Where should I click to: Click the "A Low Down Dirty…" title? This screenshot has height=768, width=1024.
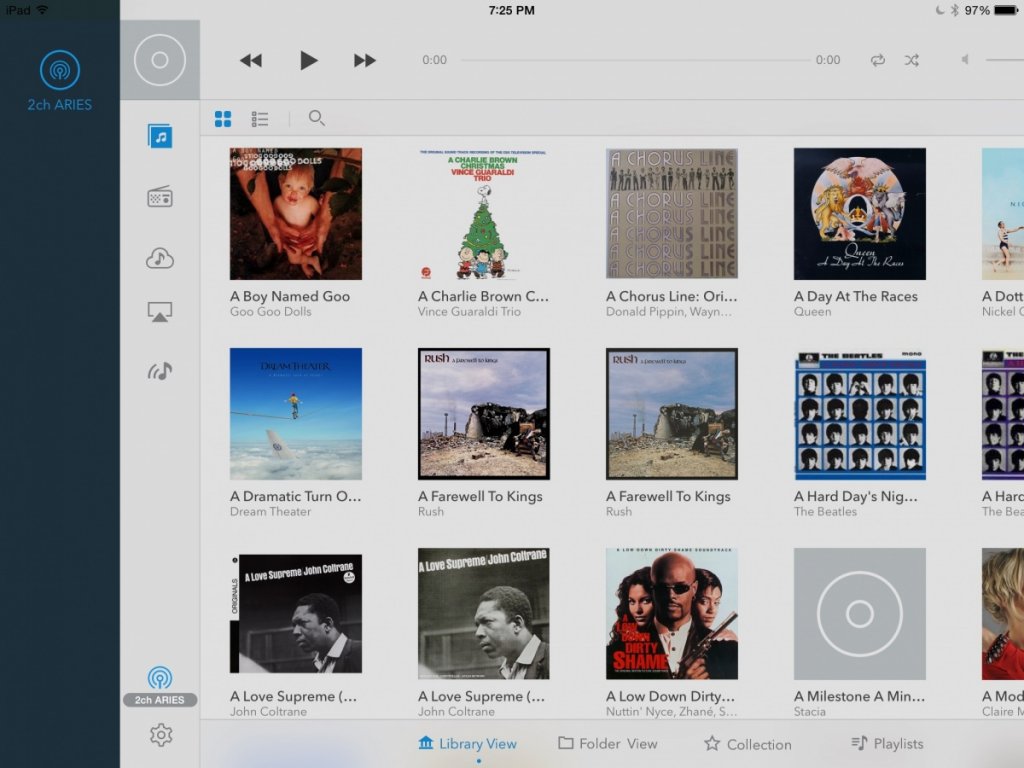coord(671,697)
